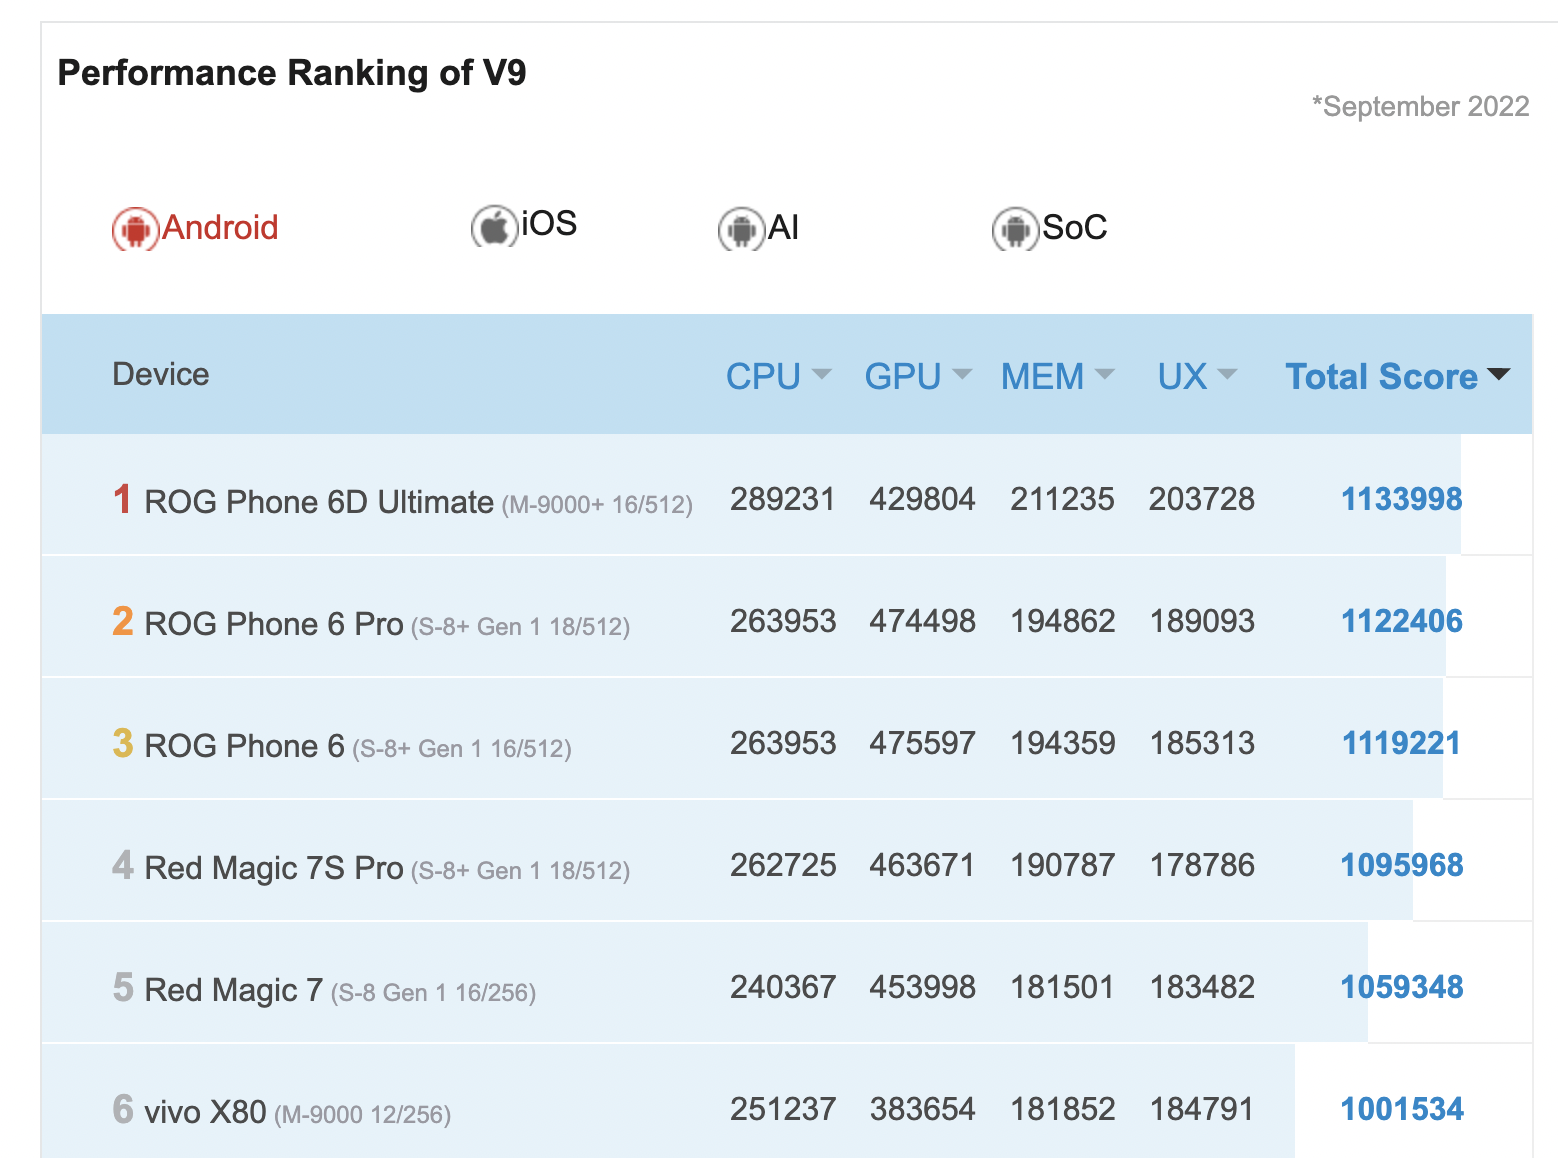Click the robot icon beside AI
Screen dimensions: 1558x1158
pos(741,229)
